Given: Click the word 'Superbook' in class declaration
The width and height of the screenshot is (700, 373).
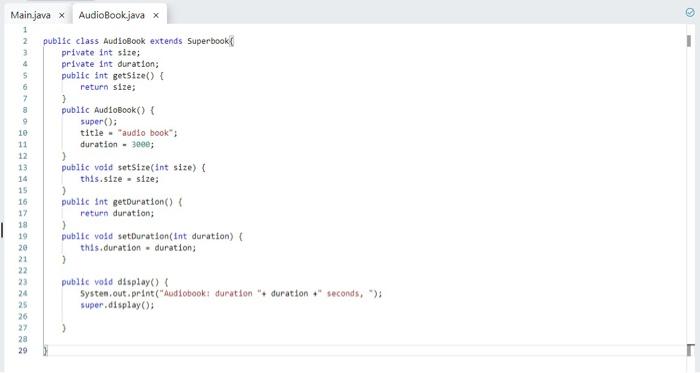Looking at the screenshot, I should coord(208,41).
